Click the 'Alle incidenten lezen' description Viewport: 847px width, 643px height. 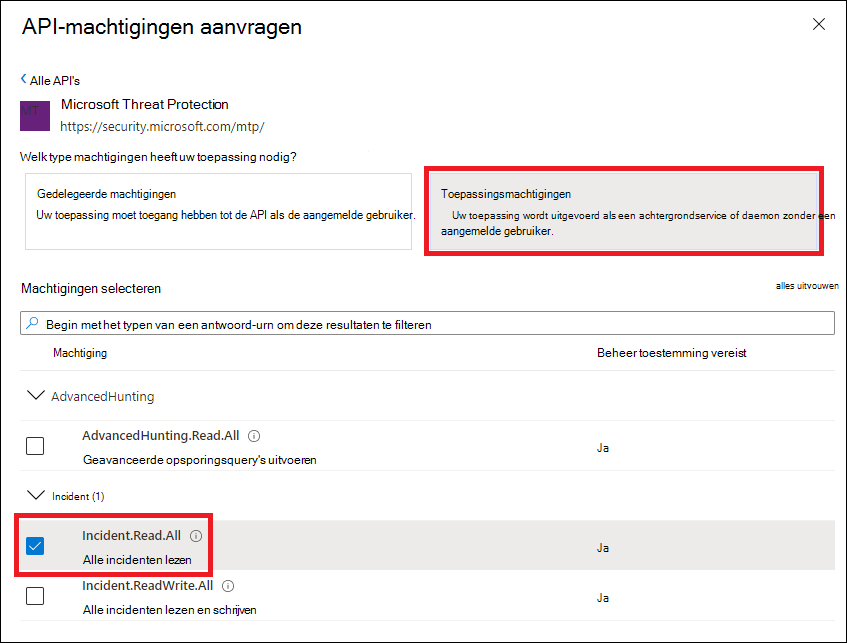click(137, 560)
